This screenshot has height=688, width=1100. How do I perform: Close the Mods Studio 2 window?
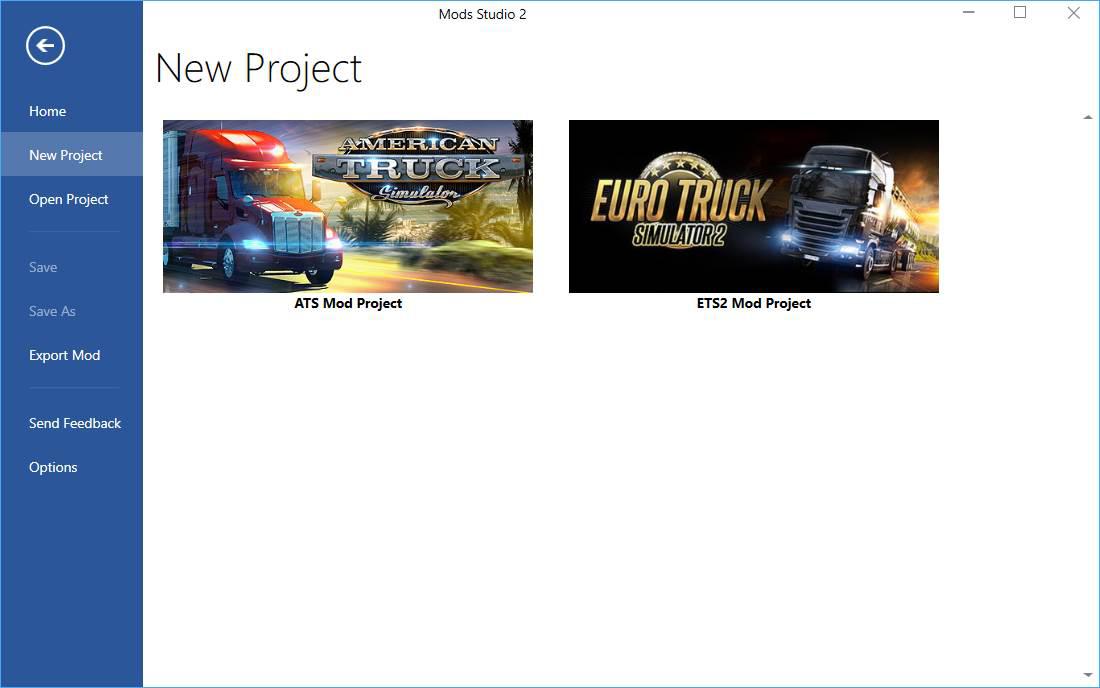coord(1073,13)
